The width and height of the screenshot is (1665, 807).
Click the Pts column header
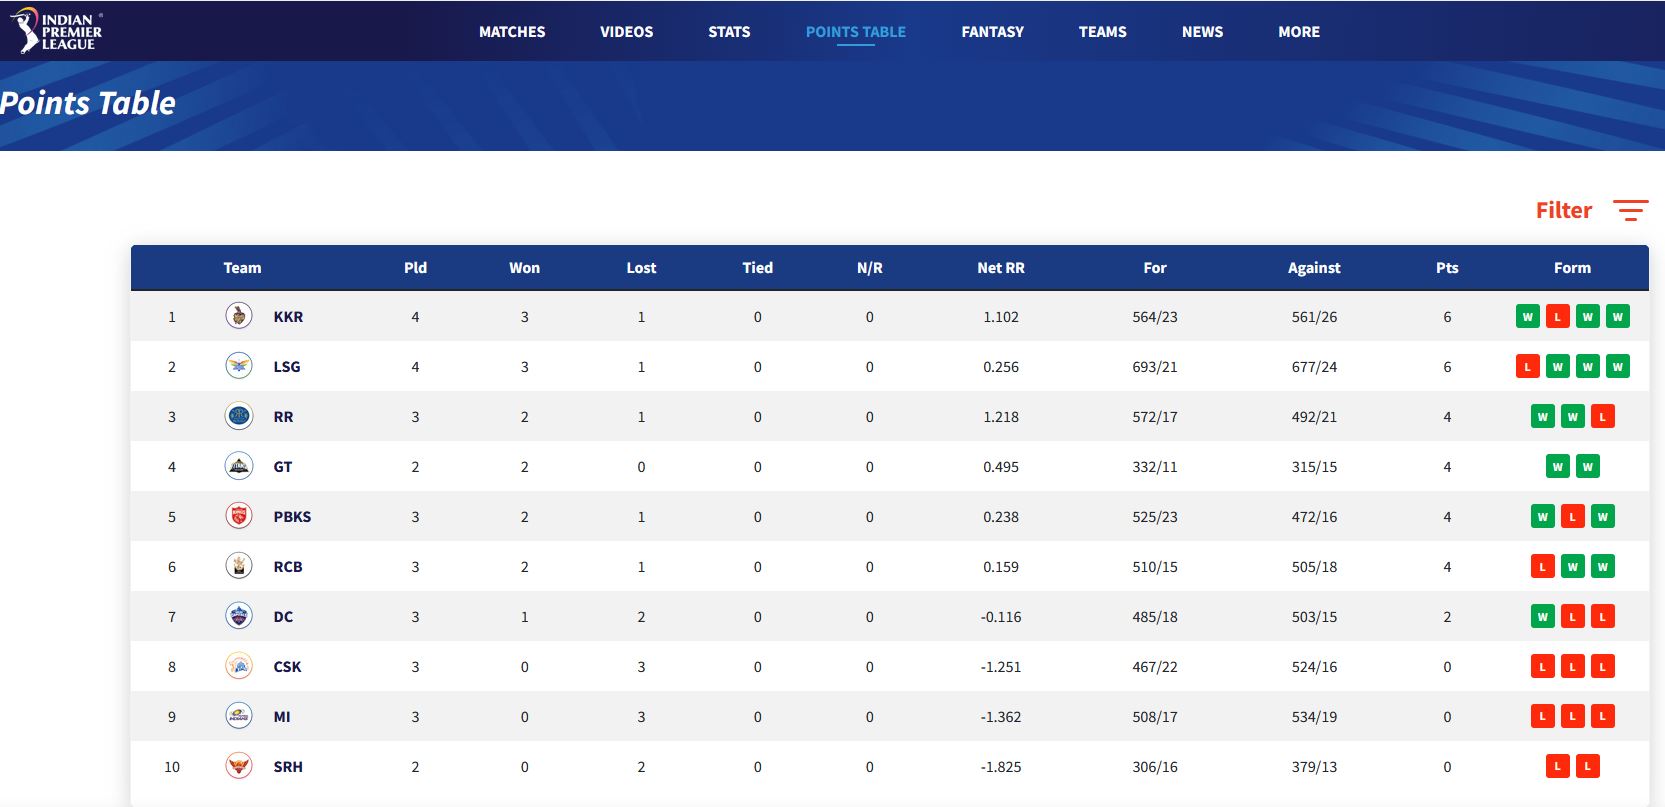(1447, 268)
